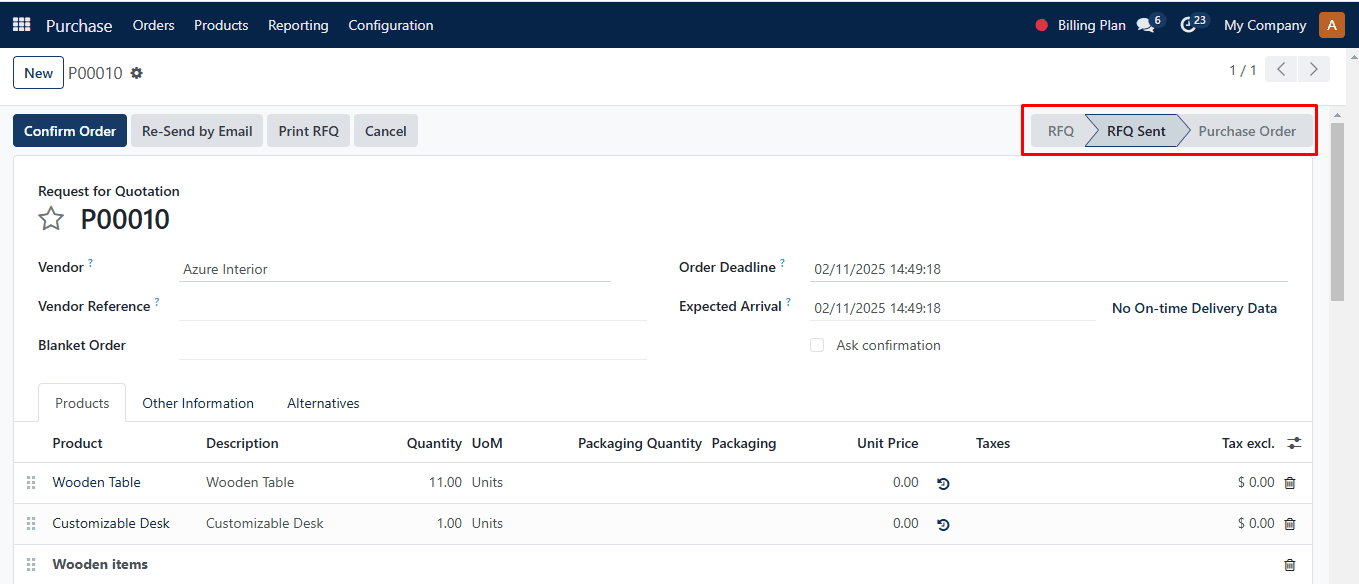Delete the Customizable Desk line
The image size is (1359, 584).
[x=1289, y=524]
